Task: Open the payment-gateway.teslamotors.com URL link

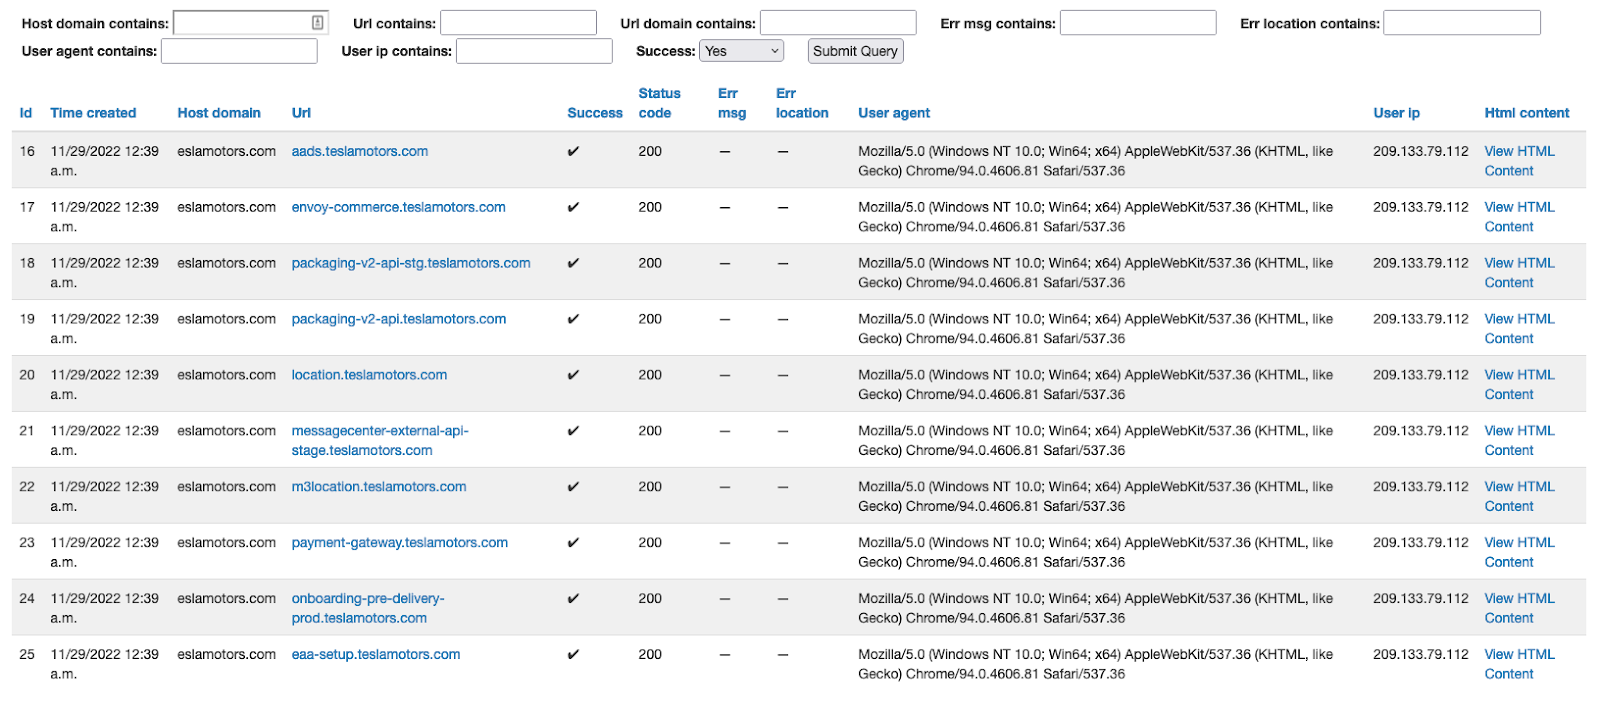Action: click(x=399, y=543)
